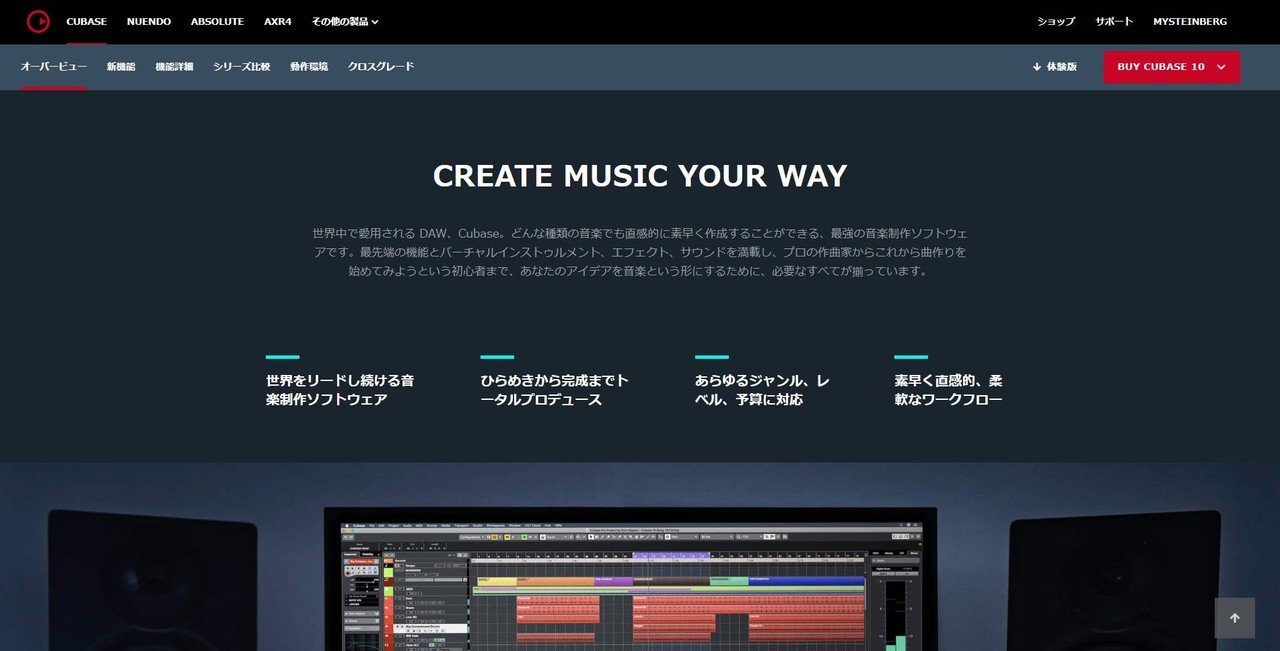
Task: Expand the BUY CUBASE 10 chevron dropdown
Action: tap(1222, 67)
